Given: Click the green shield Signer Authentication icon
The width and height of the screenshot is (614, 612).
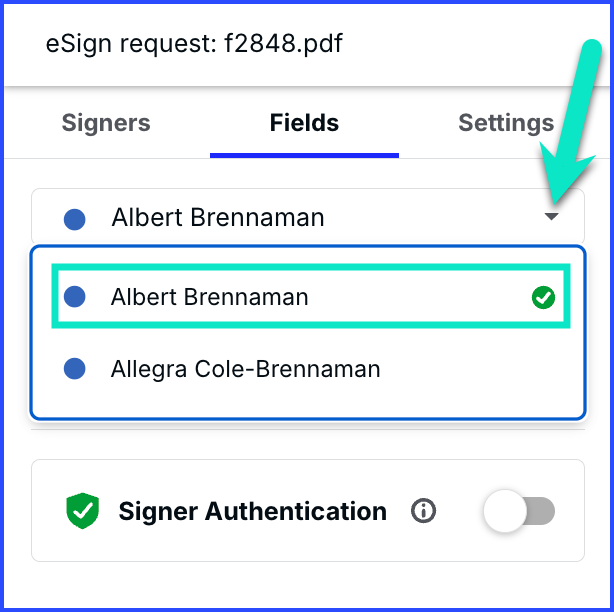Looking at the screenshot, I should coord(83,511).
